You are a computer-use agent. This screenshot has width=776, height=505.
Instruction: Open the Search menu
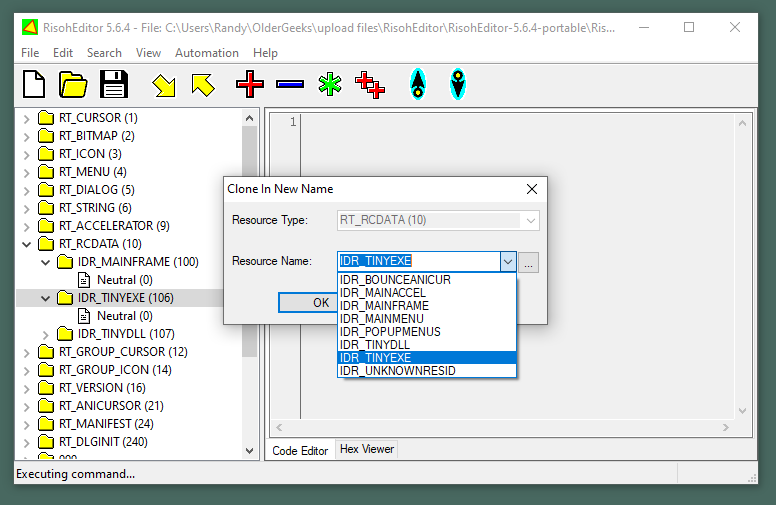[104, 53]
